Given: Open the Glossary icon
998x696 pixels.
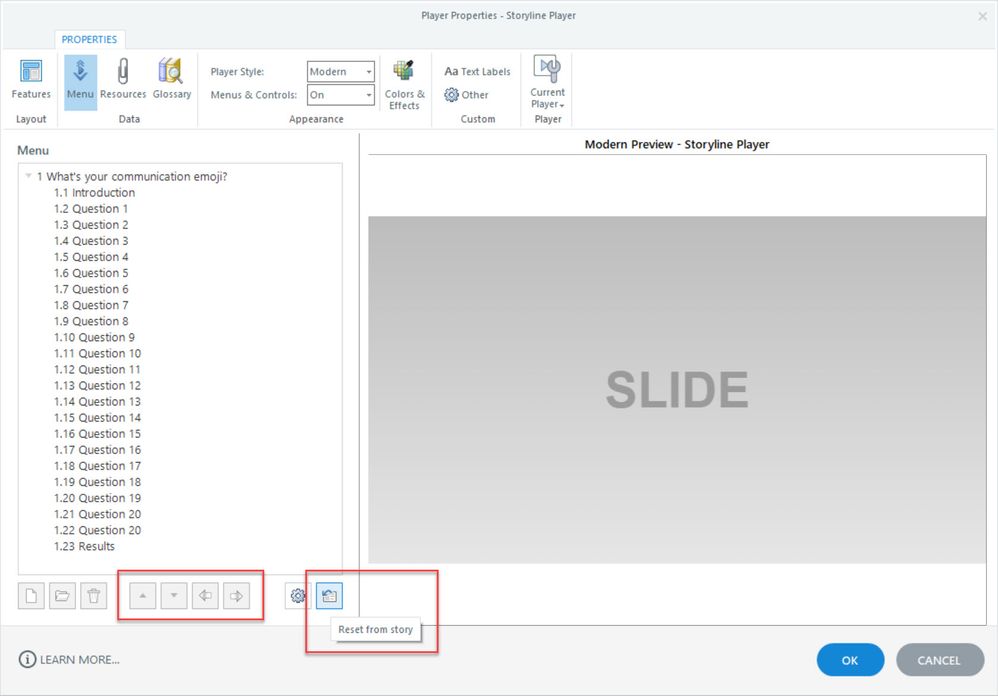Looking at the screenshot, I should (172, 81).
